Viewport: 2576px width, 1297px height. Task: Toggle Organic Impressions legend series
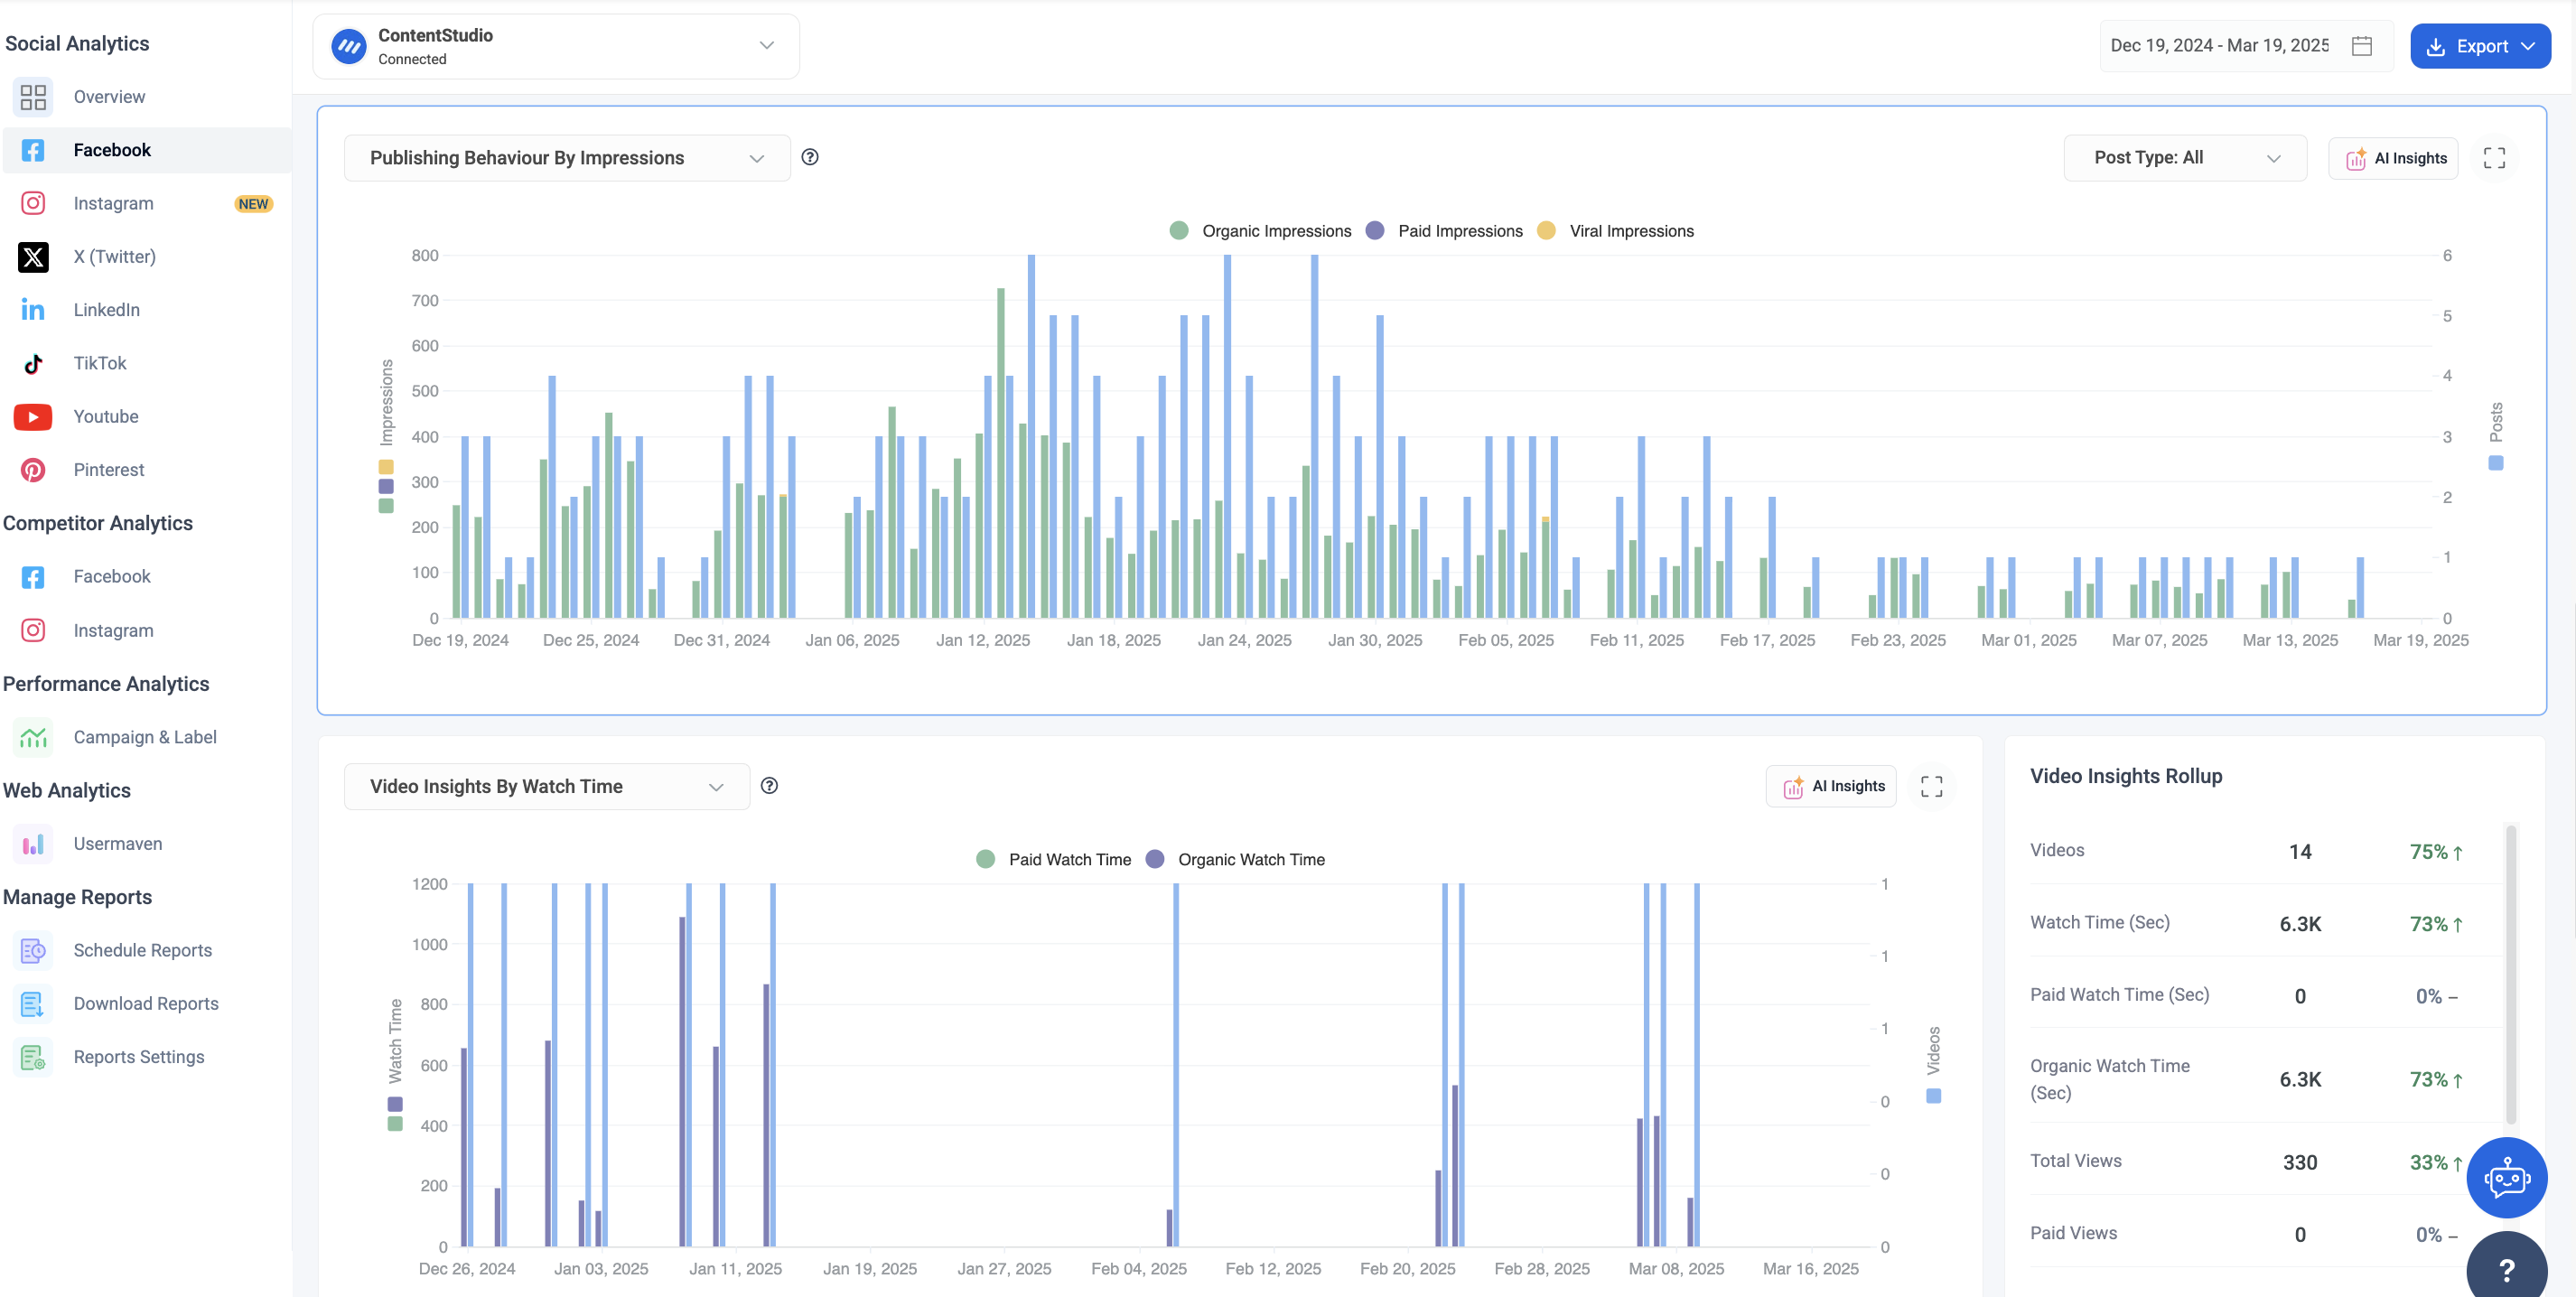[x=1260, y=231]
